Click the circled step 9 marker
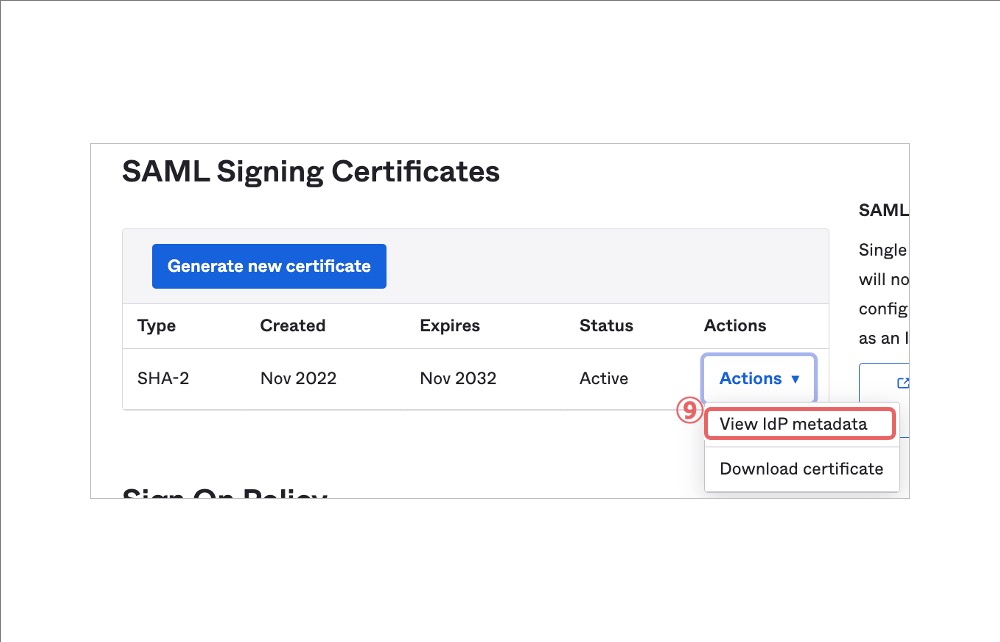The image size is (1000, 642). point(689,411)
